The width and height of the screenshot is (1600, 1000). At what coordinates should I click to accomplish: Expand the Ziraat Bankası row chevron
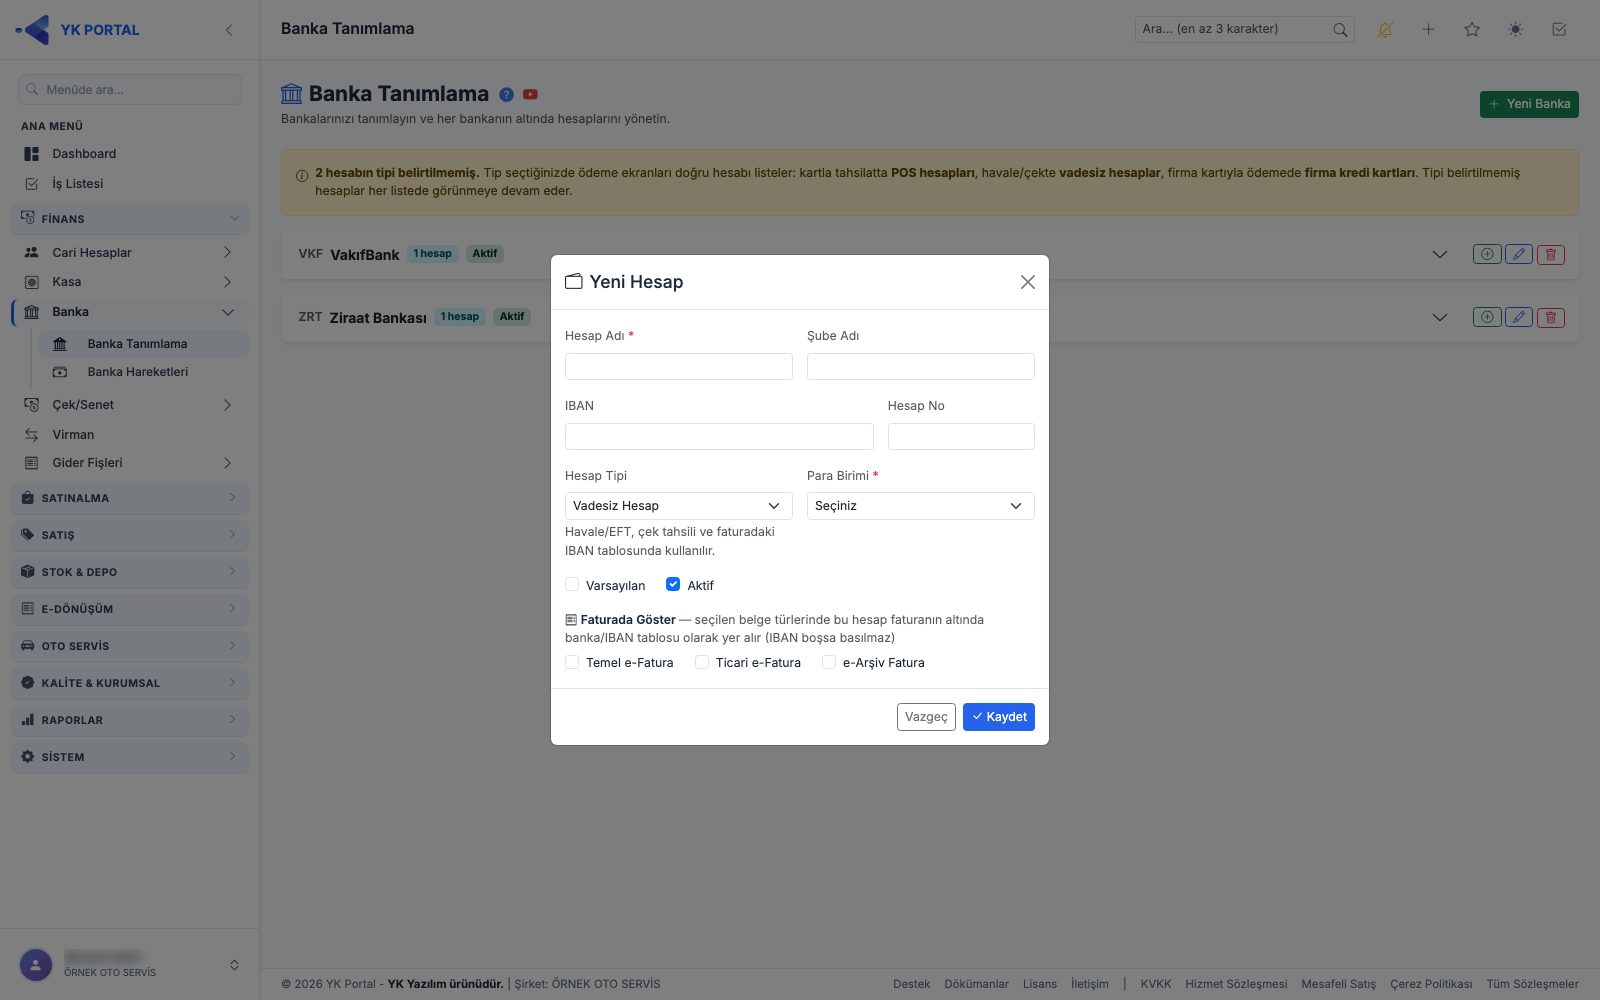[1440, 317]
